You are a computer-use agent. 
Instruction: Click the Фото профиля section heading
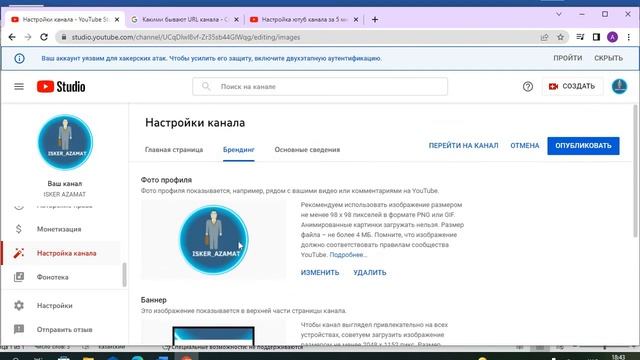click(x=166, y=180)
